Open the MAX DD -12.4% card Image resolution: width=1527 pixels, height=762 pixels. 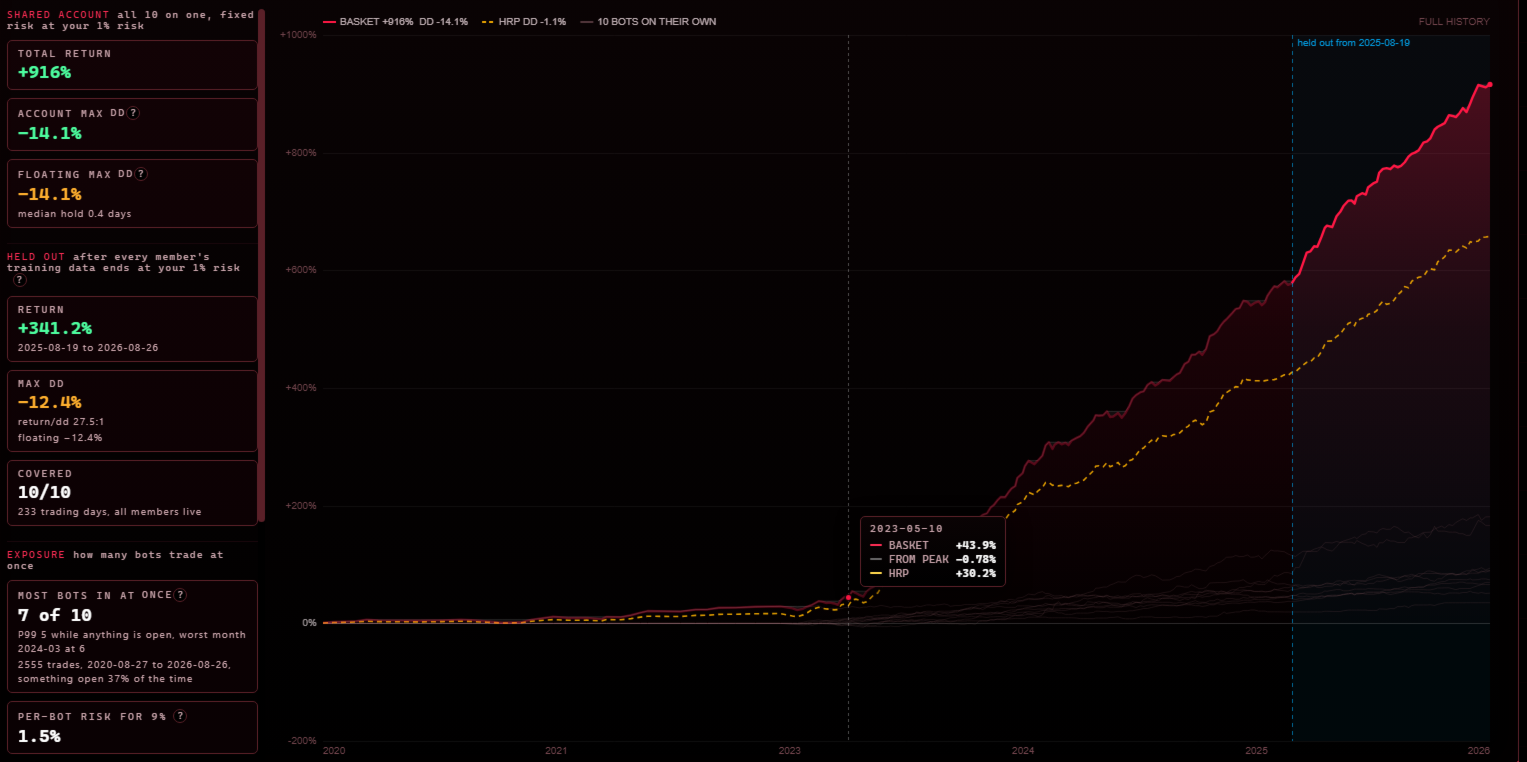pos(132,411)
